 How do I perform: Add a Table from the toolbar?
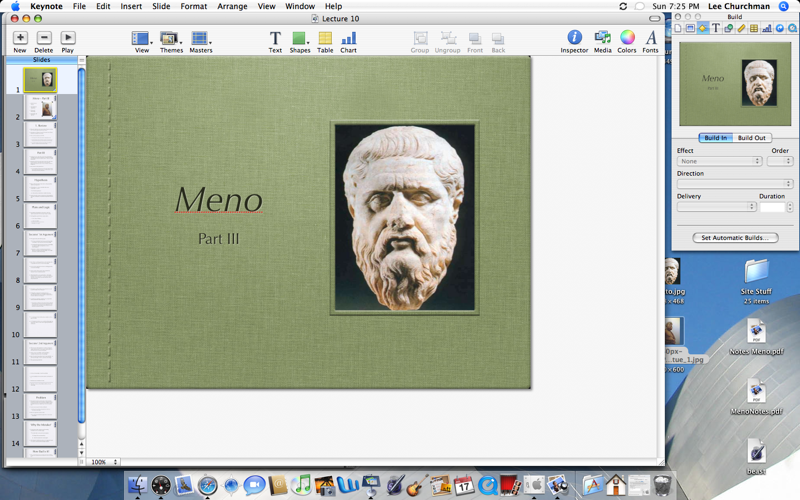coord(325,38)
